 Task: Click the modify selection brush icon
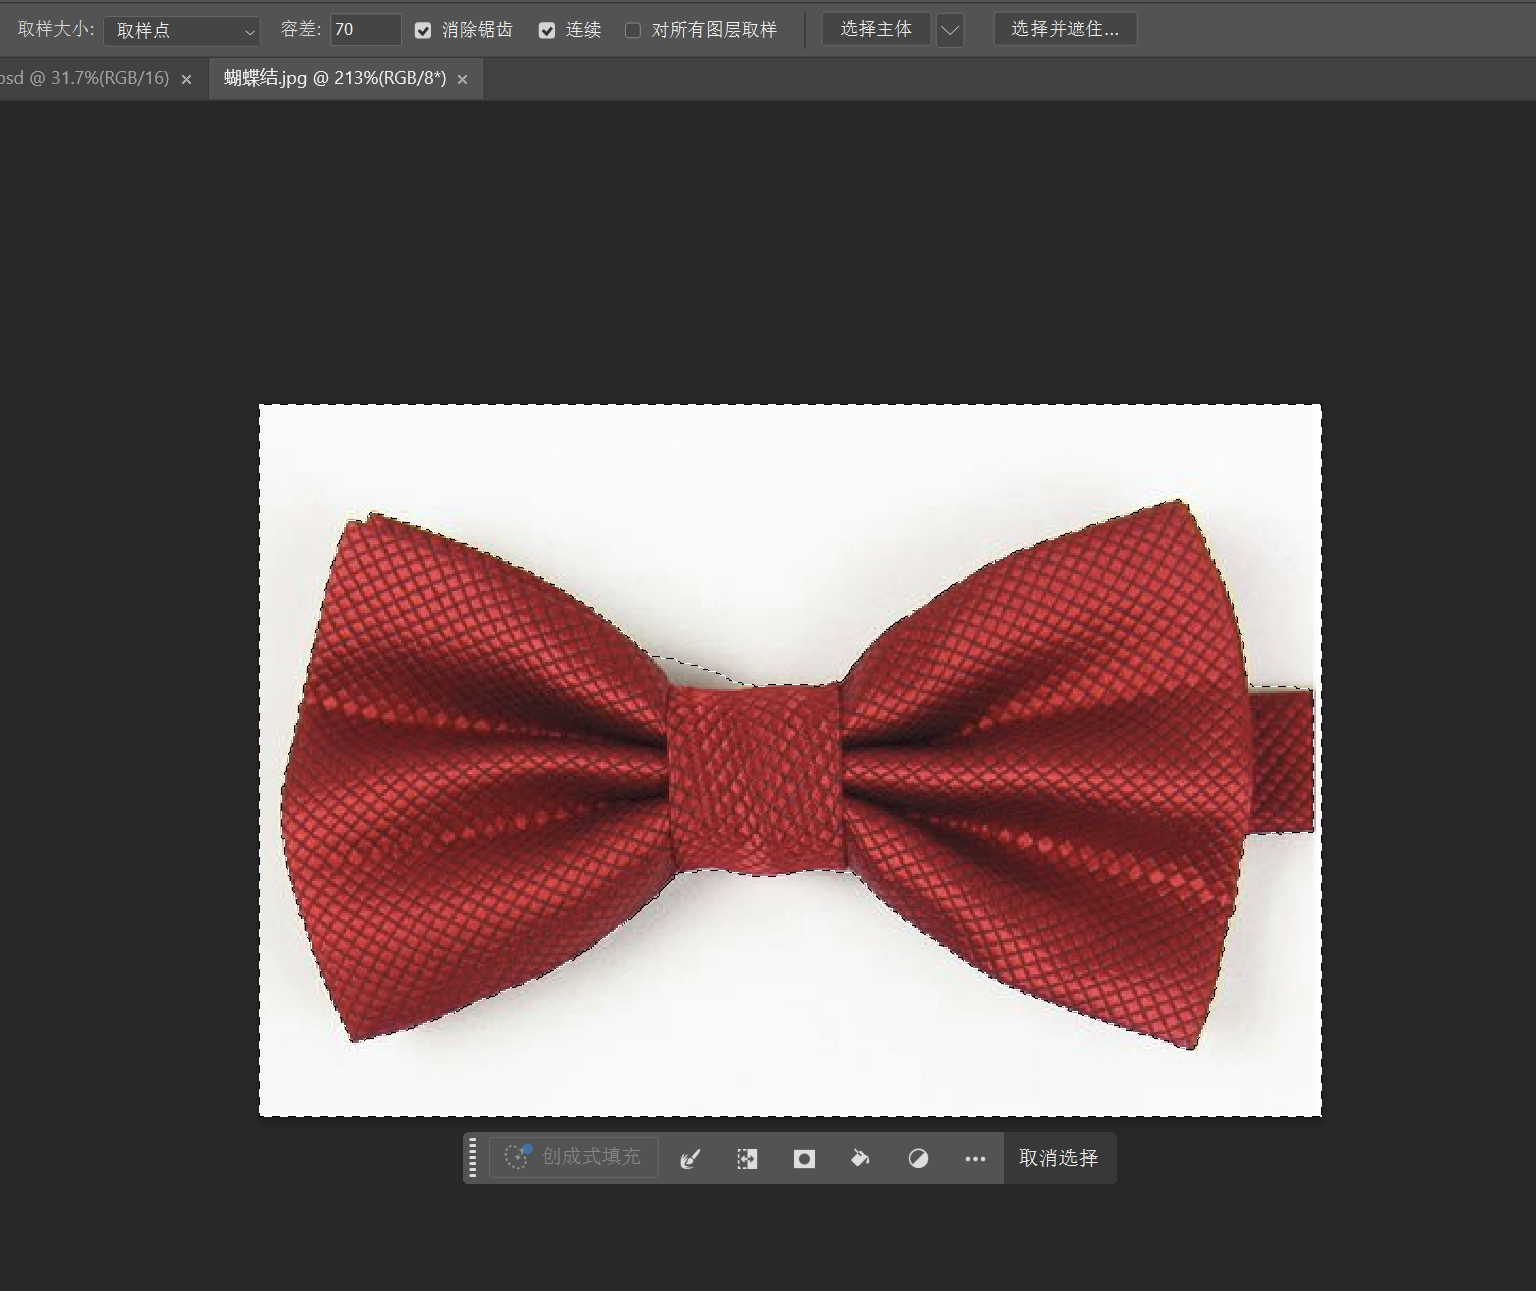690,1158
